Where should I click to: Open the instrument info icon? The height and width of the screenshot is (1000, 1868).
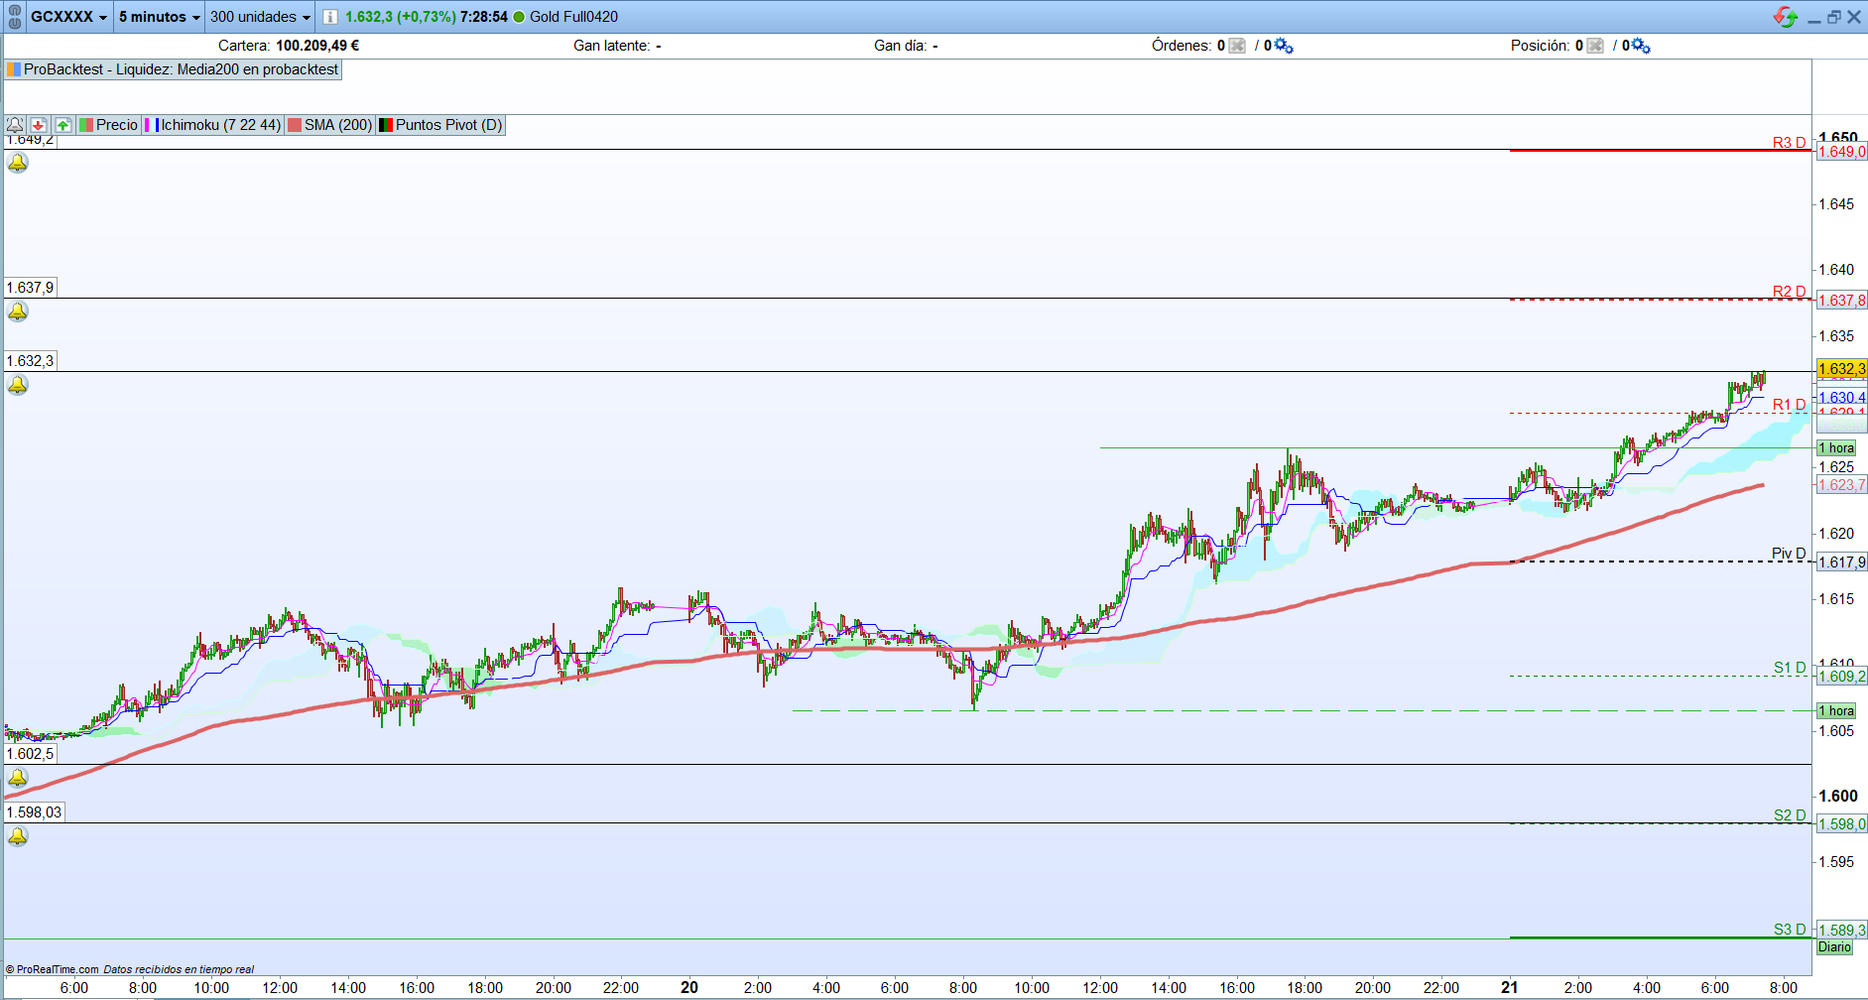[x=330, y=17]
